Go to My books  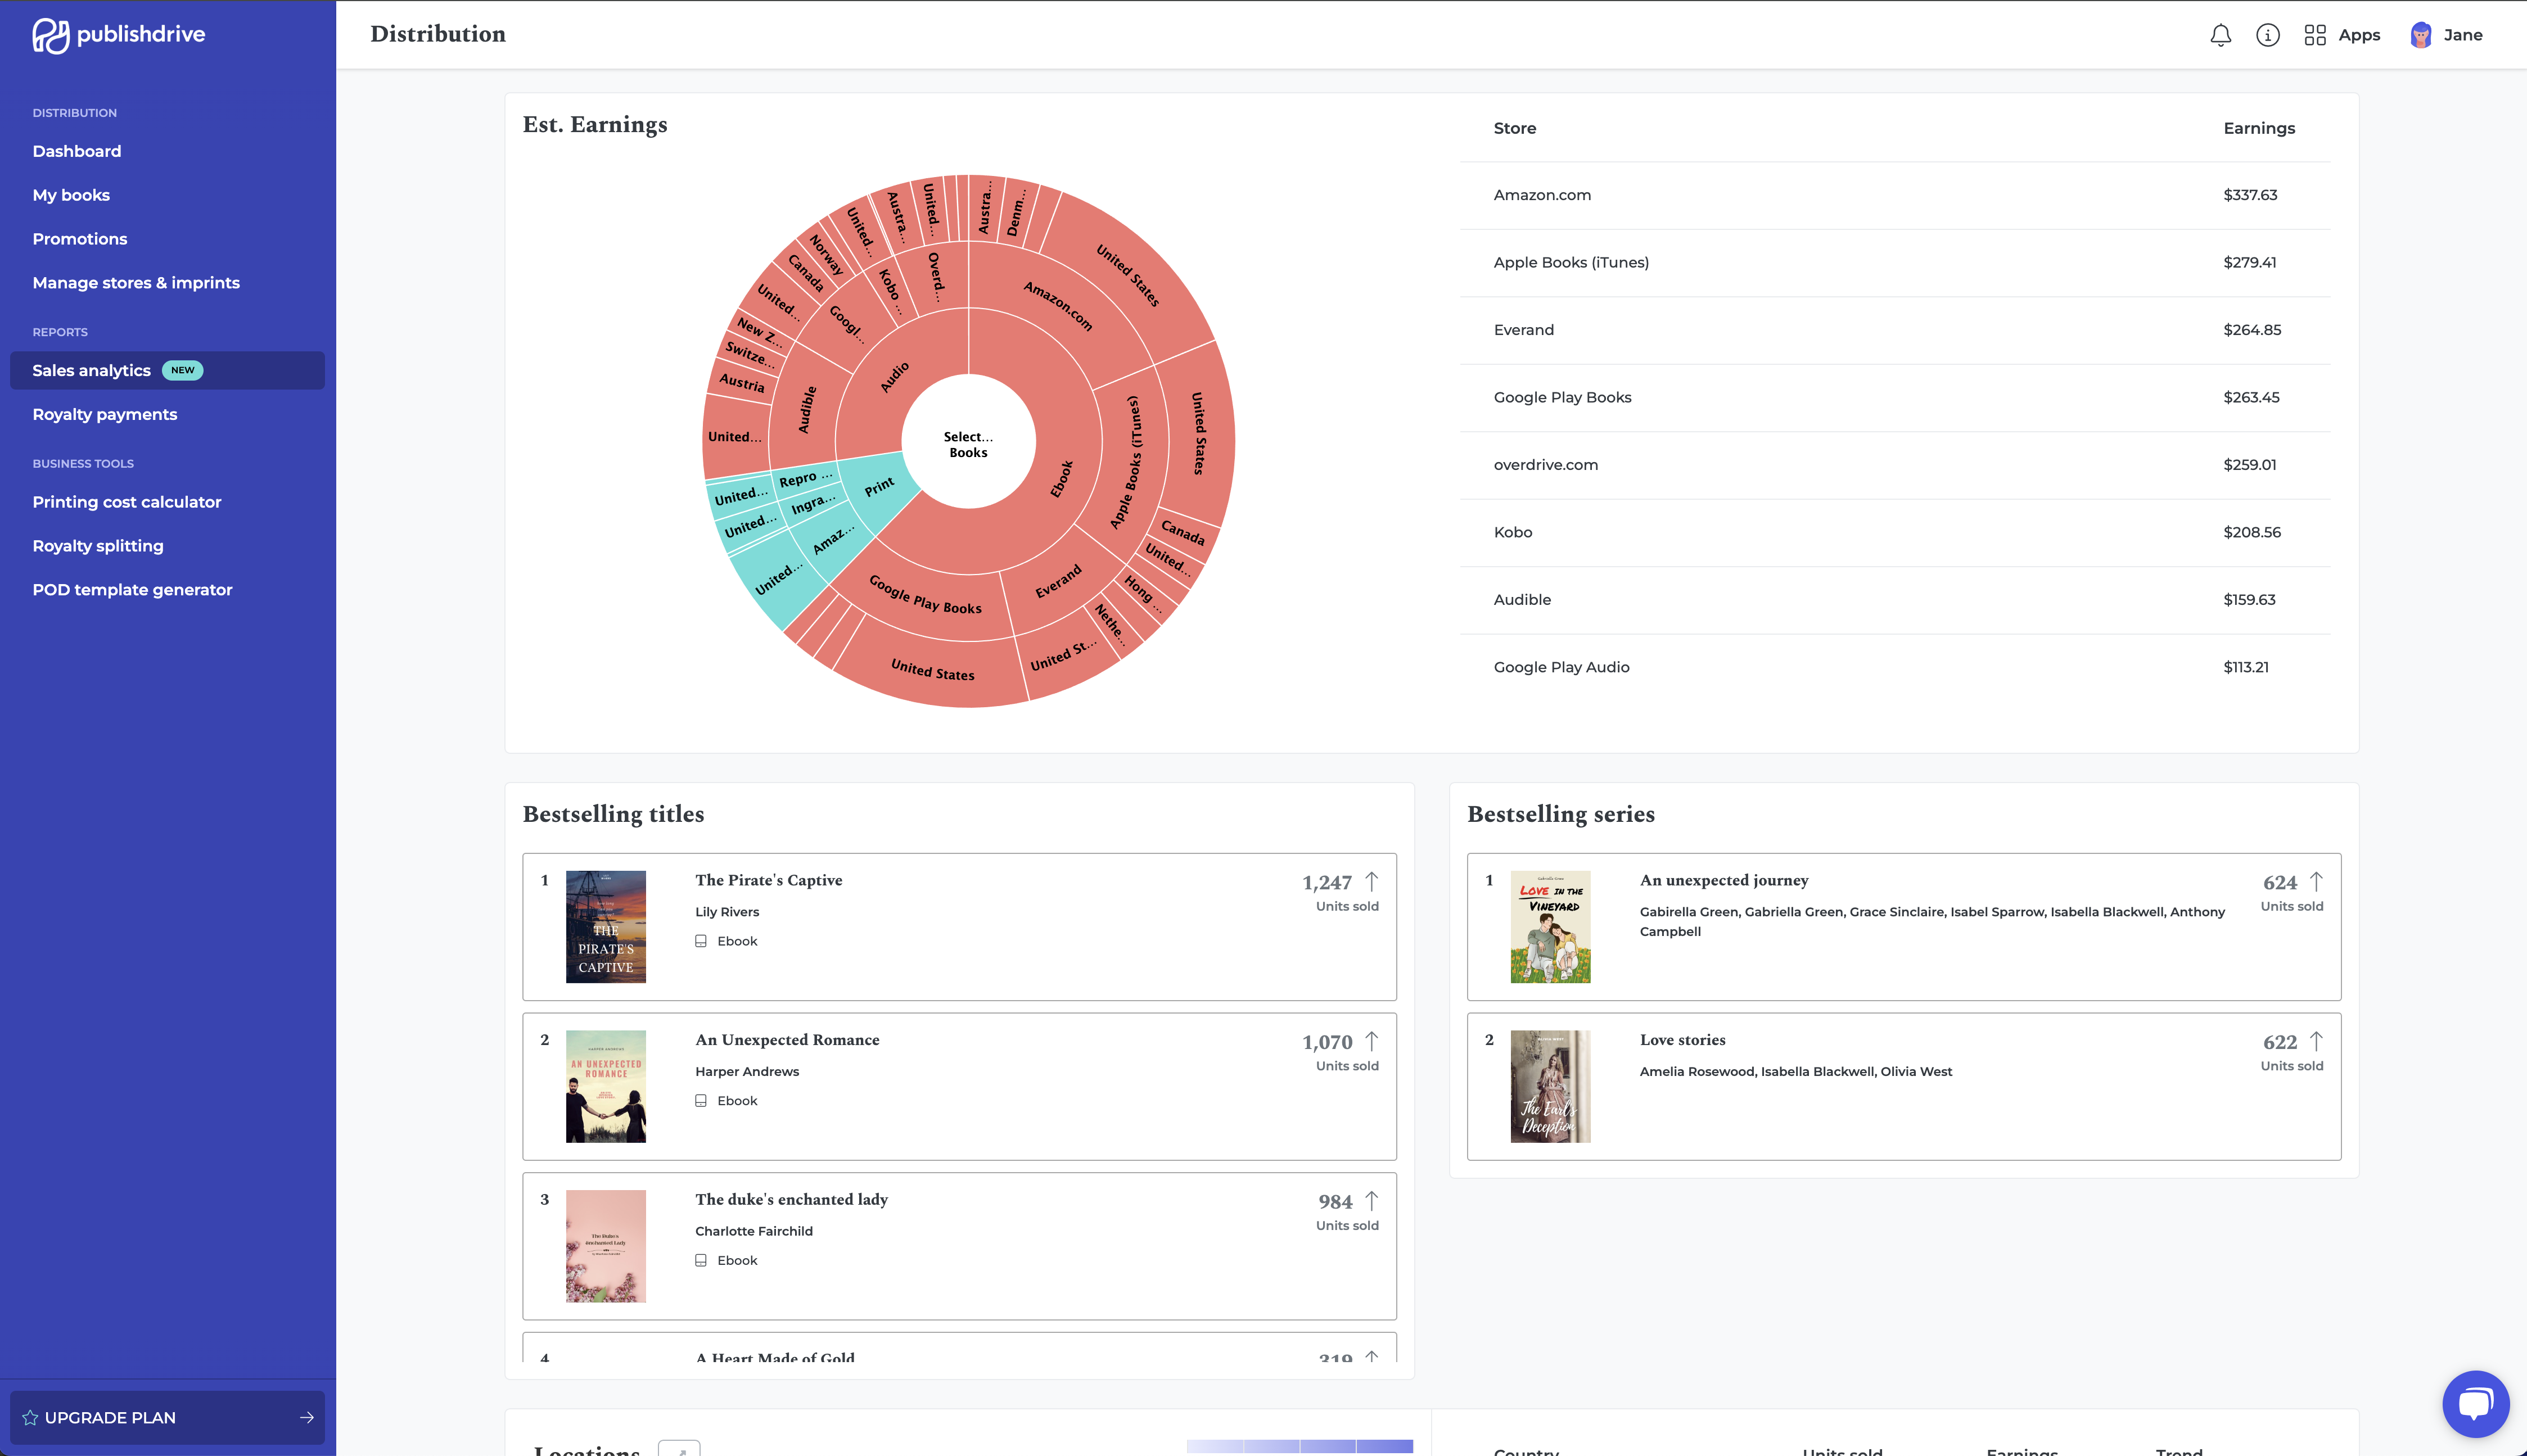71,195
